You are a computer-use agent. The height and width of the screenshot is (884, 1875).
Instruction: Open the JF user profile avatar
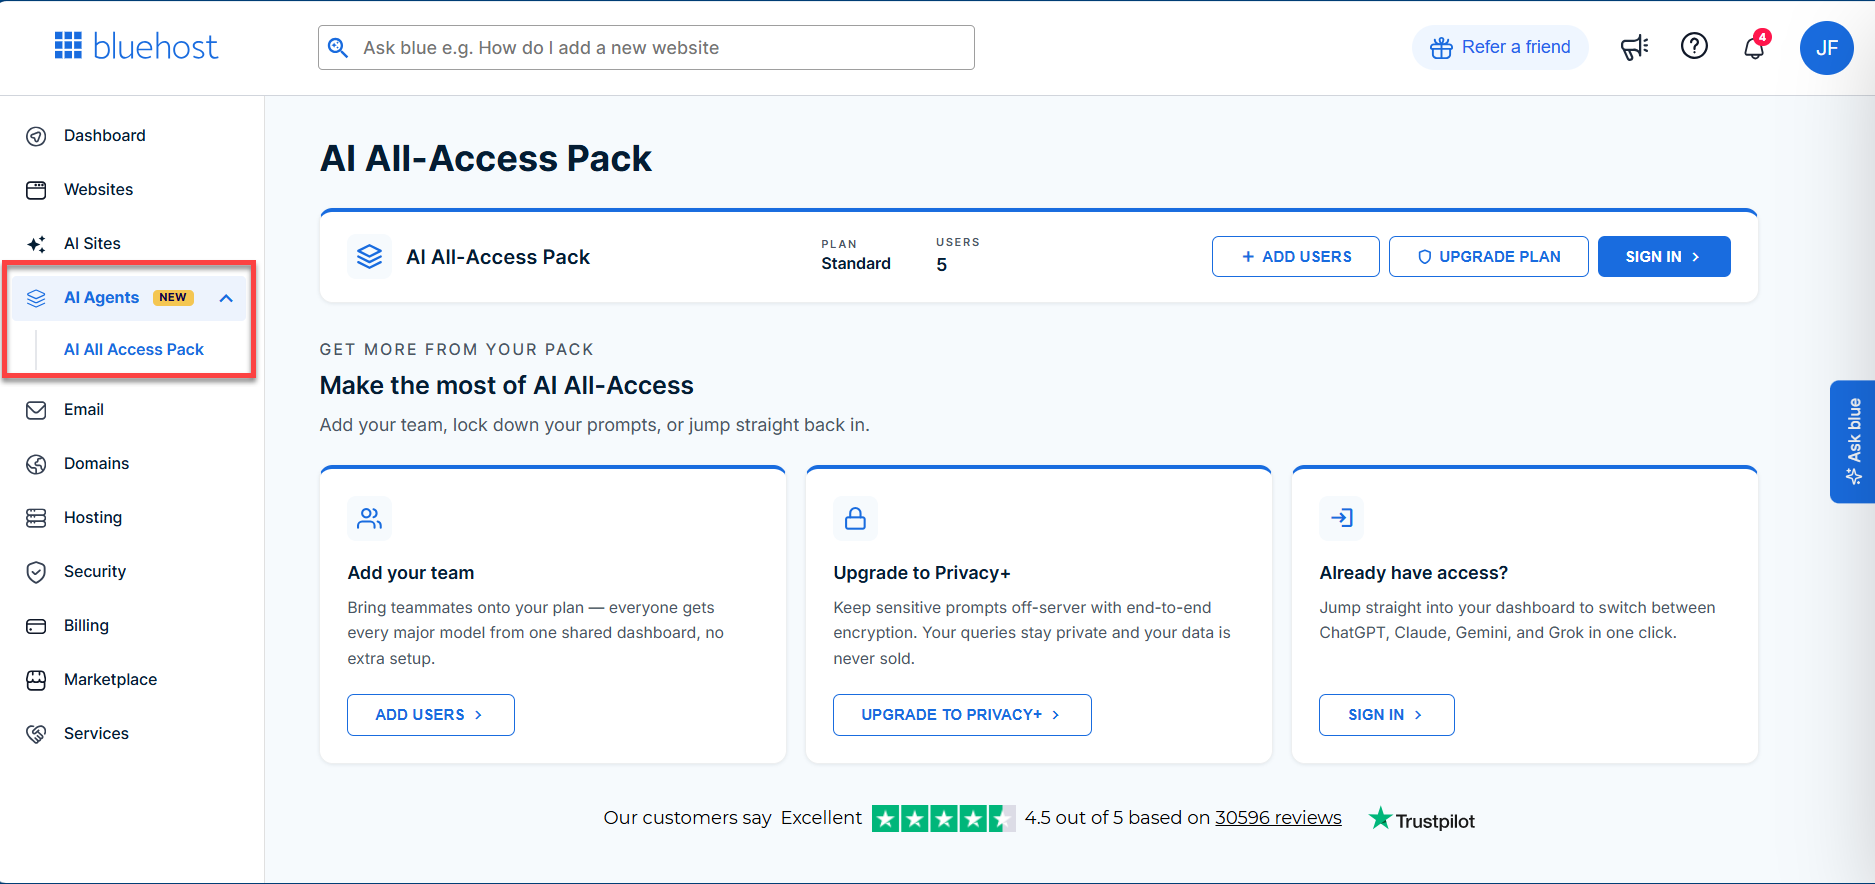point(1826,48)
